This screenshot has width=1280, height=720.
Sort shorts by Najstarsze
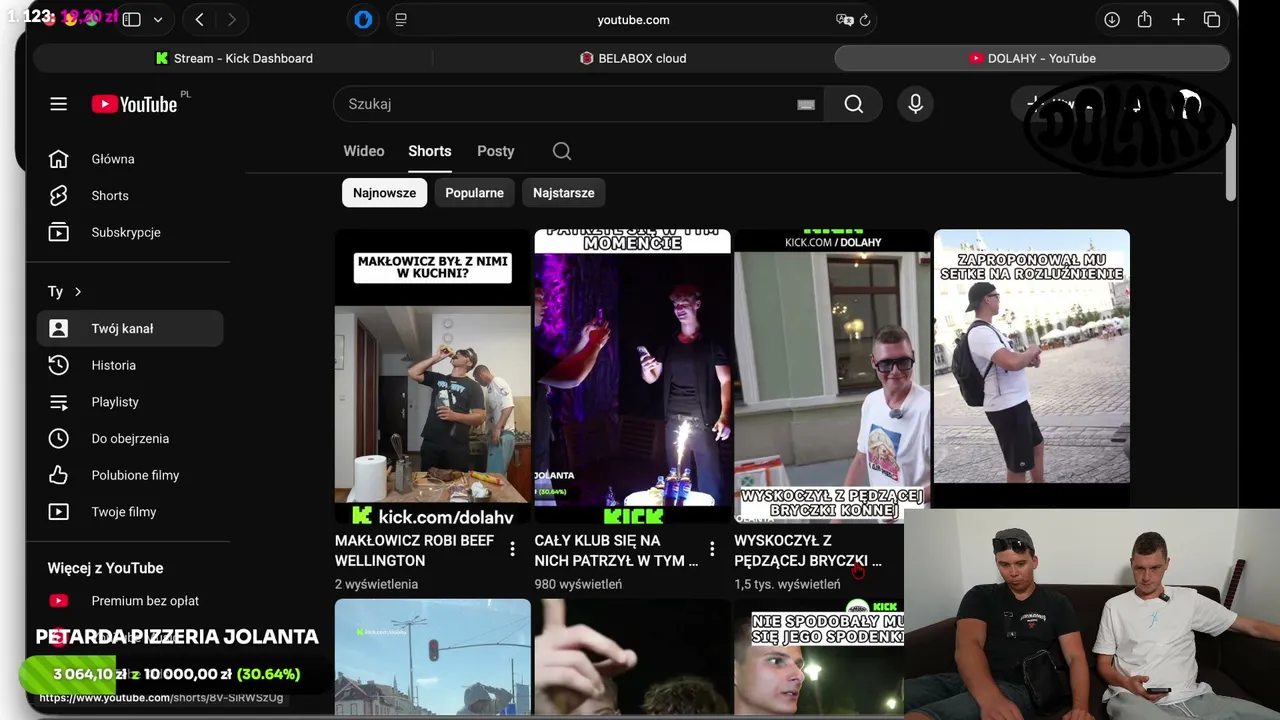[x=564, y=193]
